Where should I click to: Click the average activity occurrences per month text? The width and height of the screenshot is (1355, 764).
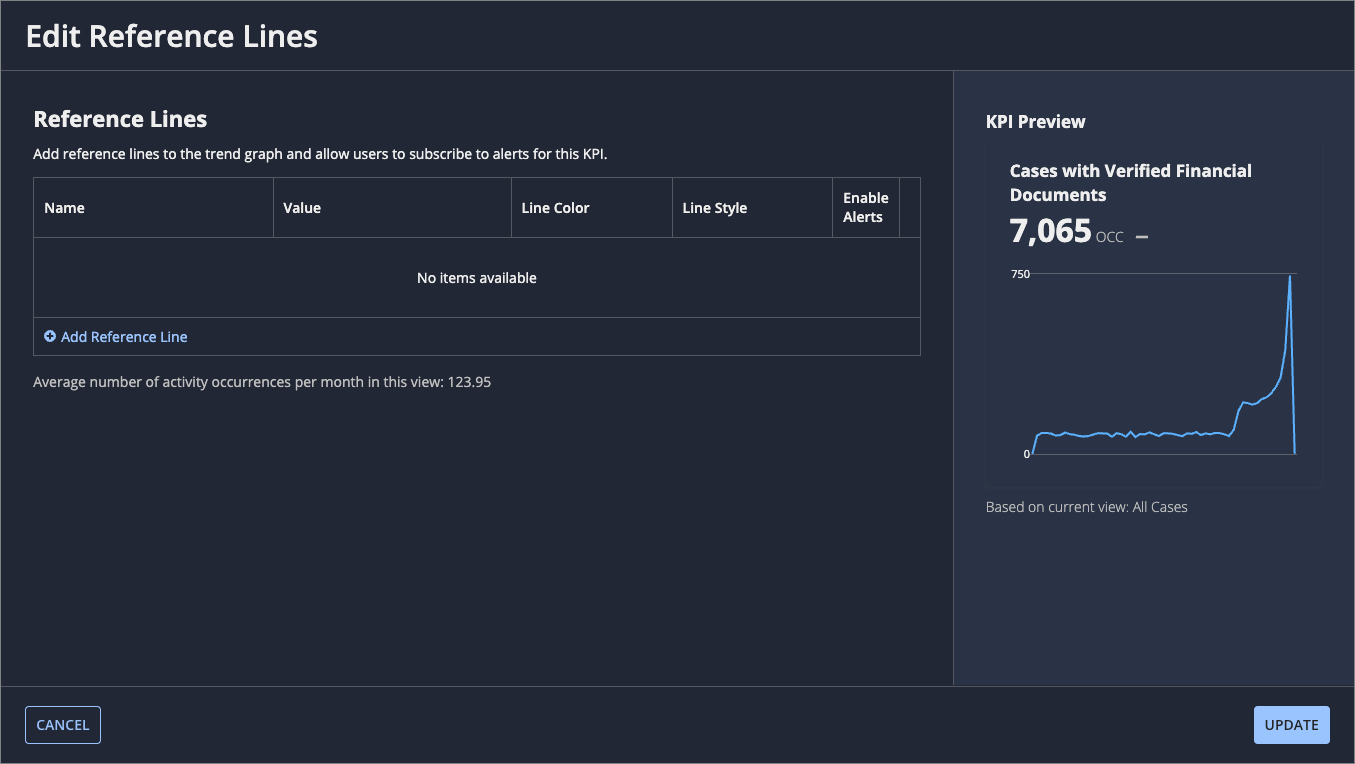coord(262,382)
